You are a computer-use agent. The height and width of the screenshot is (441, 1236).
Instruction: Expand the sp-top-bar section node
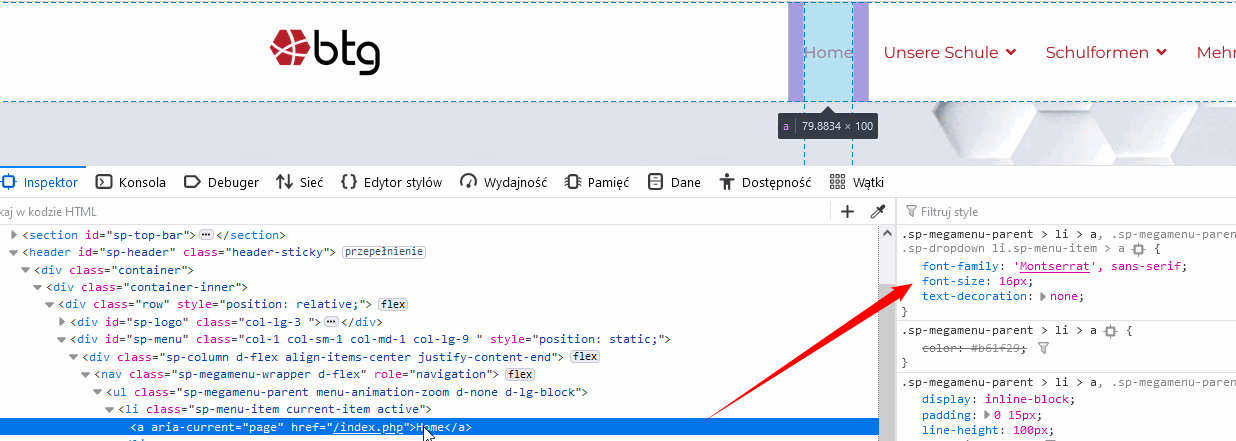tap(15, 235)
